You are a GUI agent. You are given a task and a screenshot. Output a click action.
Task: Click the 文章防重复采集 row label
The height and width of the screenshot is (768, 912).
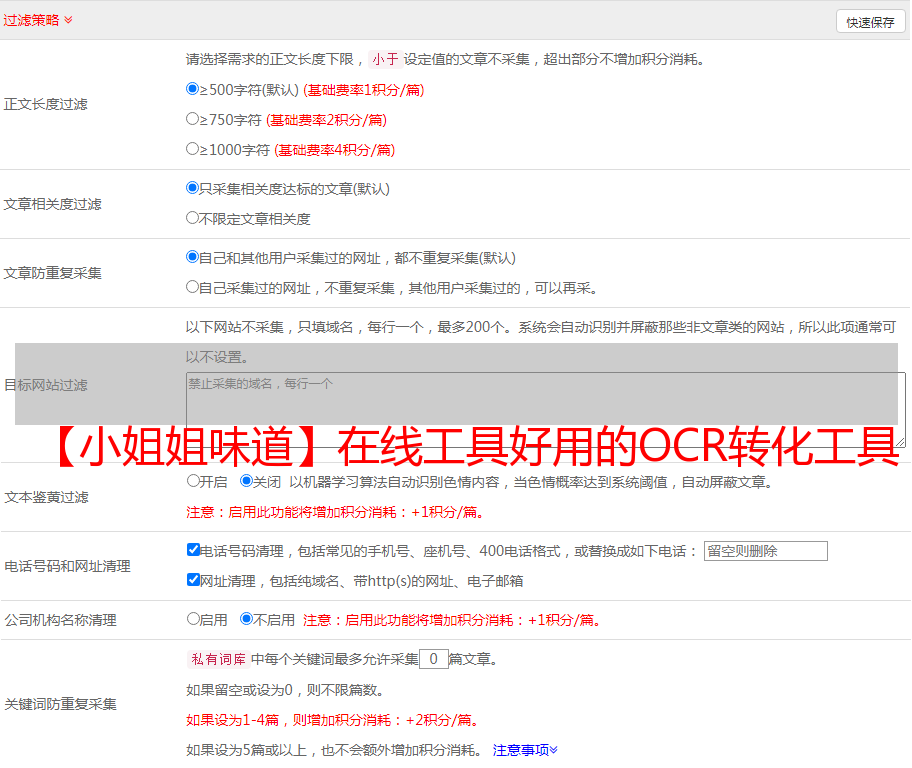(52, 273)
